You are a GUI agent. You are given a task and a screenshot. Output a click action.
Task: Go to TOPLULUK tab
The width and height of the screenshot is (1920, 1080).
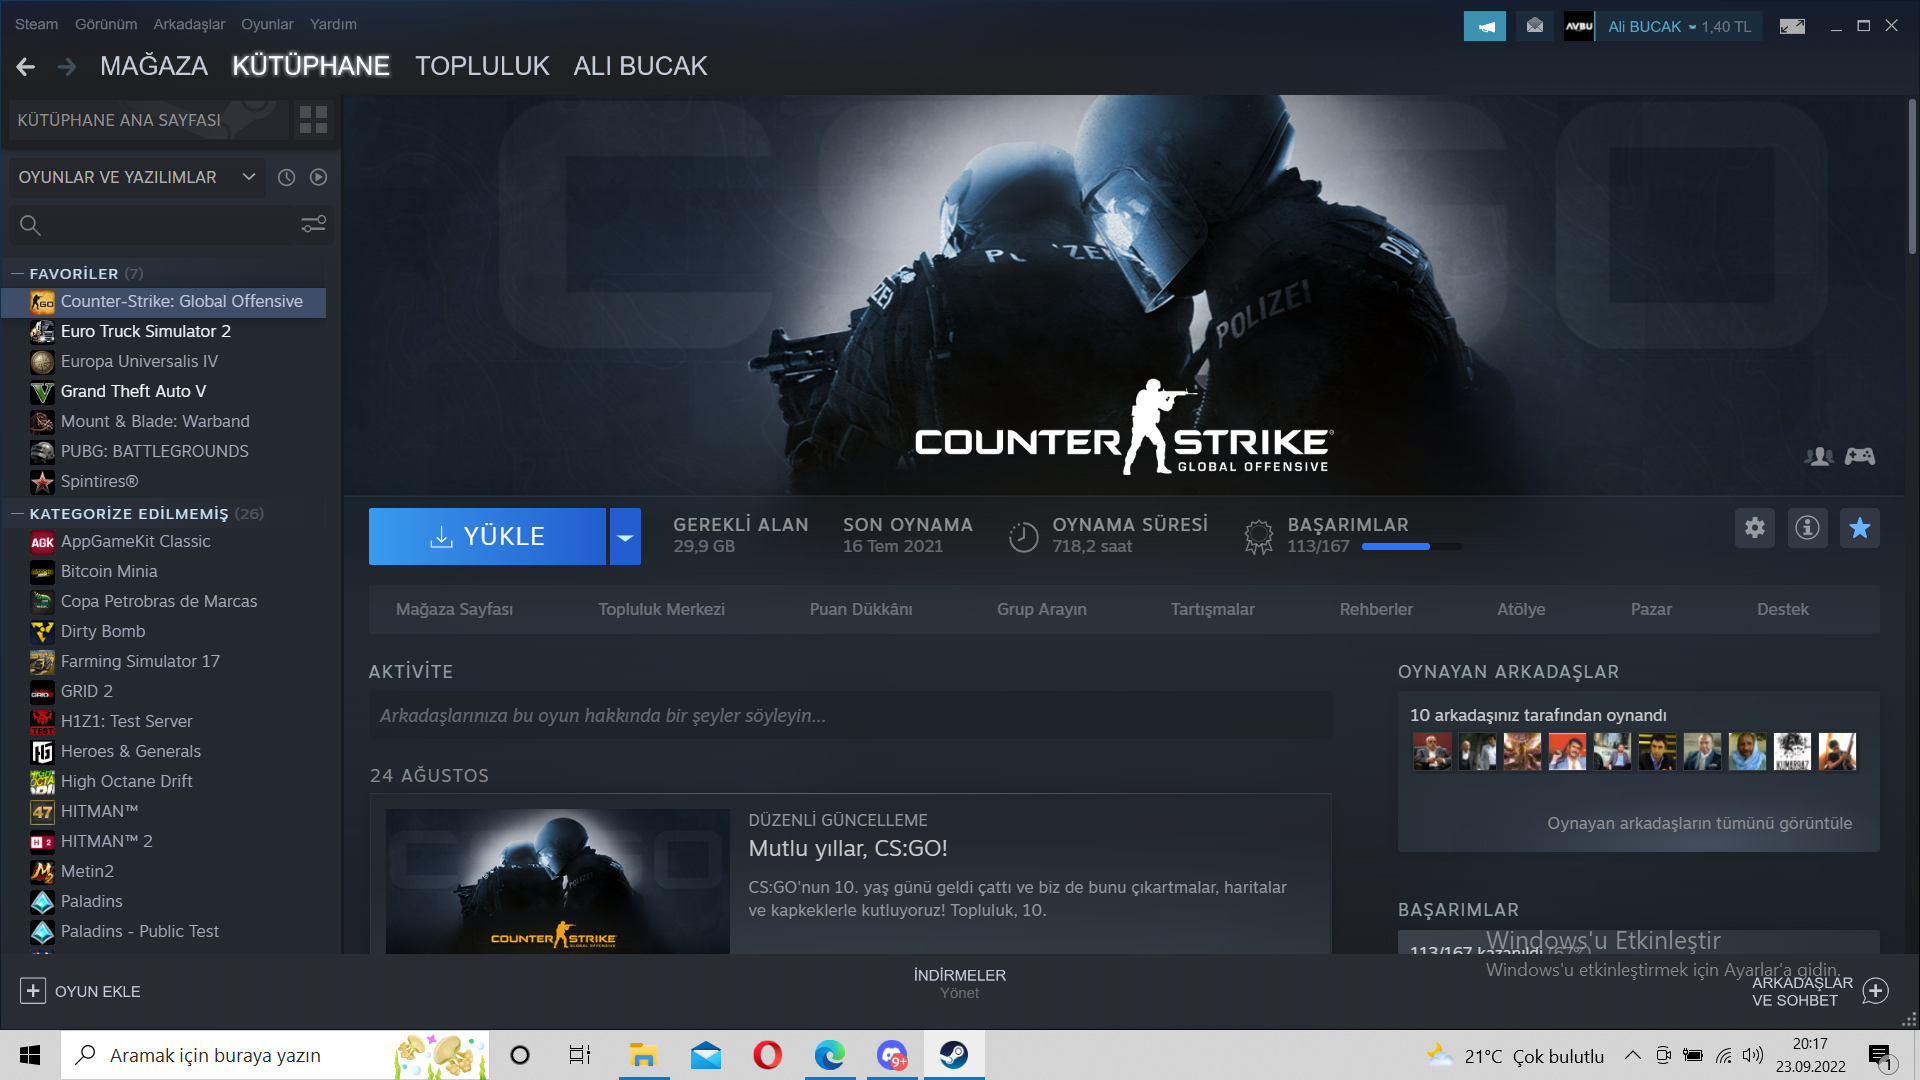(x=482, y=66)
